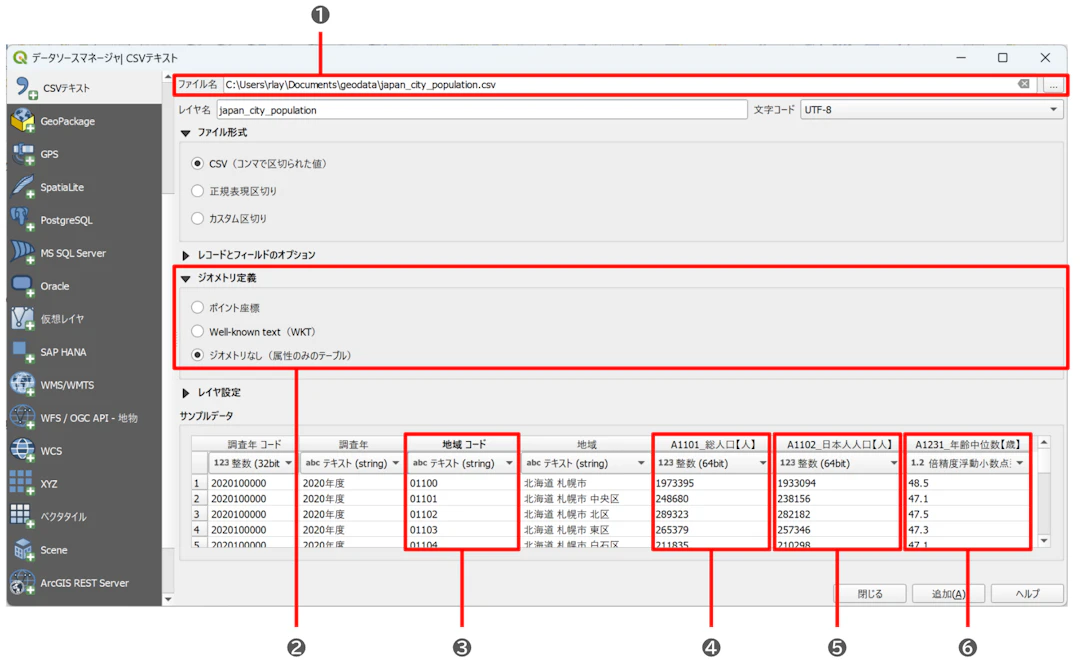The height and width of the screenshot is (666, 1080).
Task: Click the cell 48.5
Action: tap(967, 483)
